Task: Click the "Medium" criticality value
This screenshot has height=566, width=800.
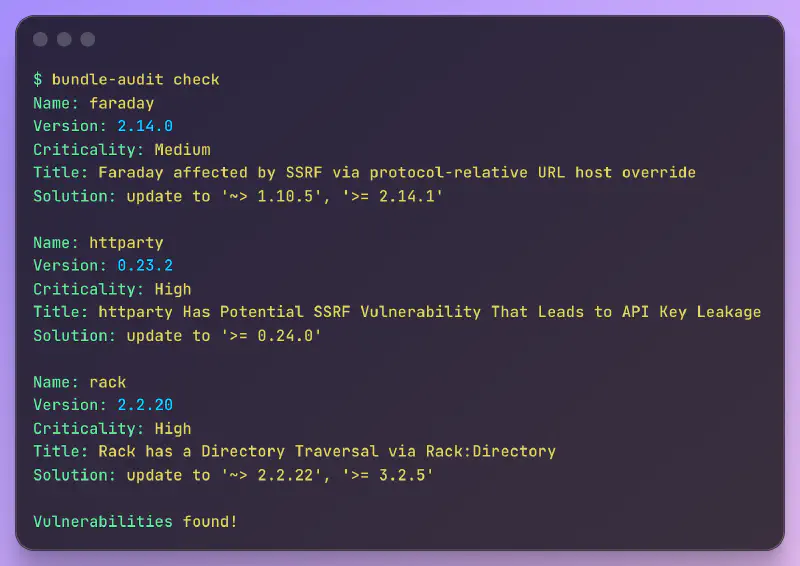Action: [x=182, y=149]
